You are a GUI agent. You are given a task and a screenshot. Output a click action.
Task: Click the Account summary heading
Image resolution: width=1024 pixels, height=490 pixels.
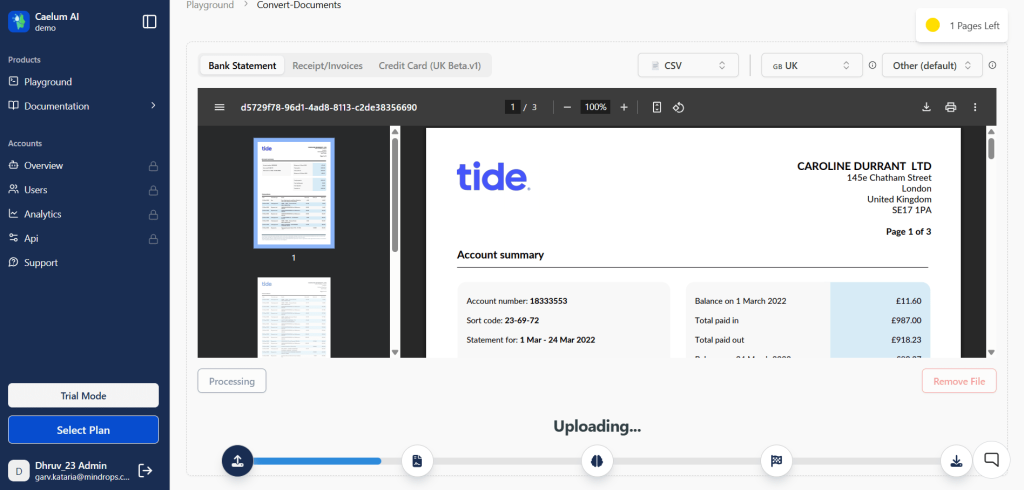(500, 255)
